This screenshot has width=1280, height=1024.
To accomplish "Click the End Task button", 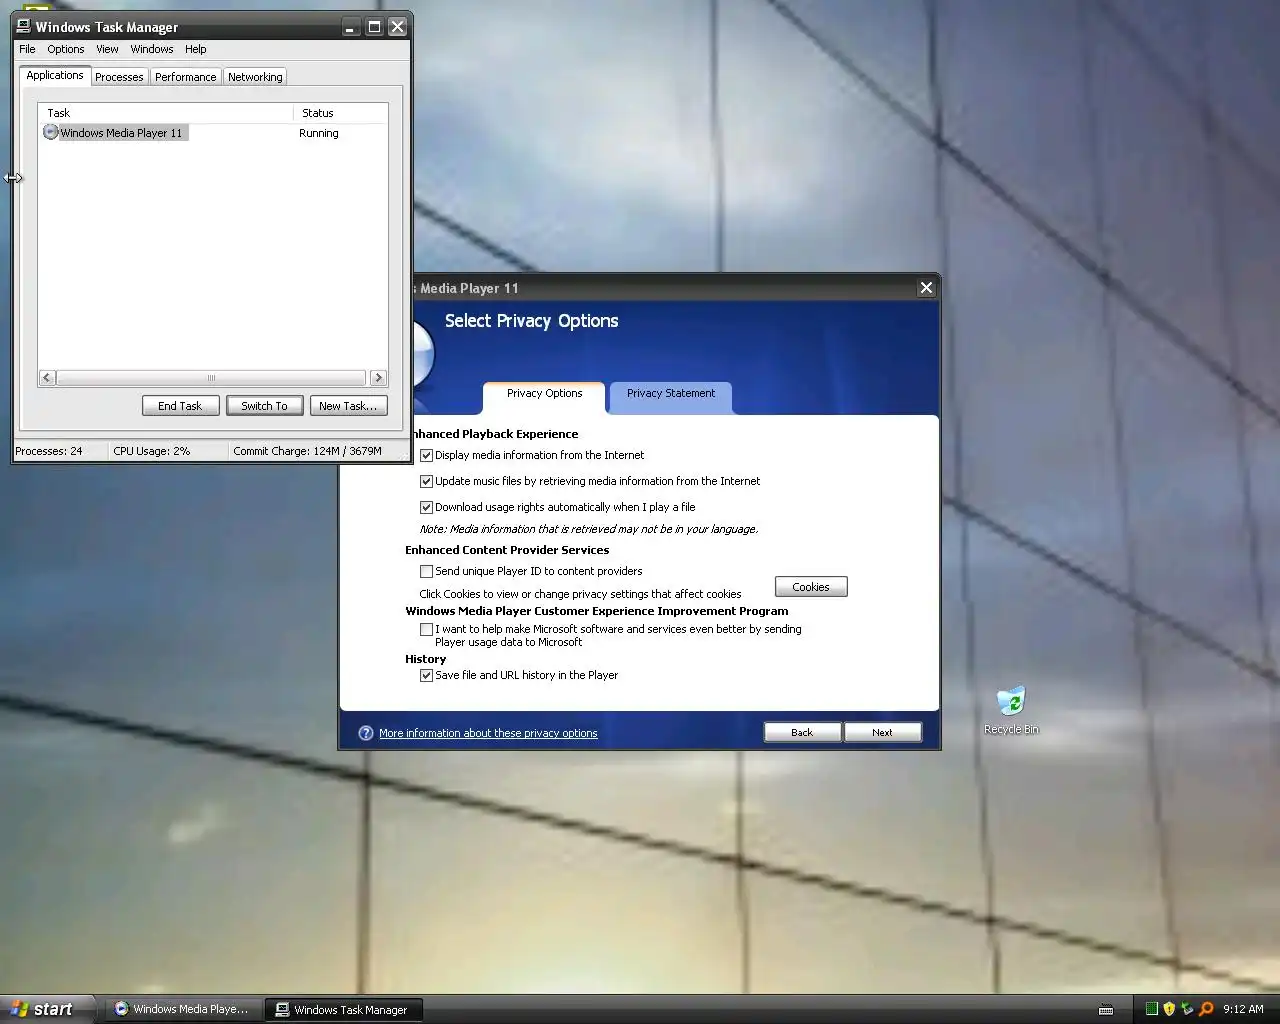I will (180, 406).
